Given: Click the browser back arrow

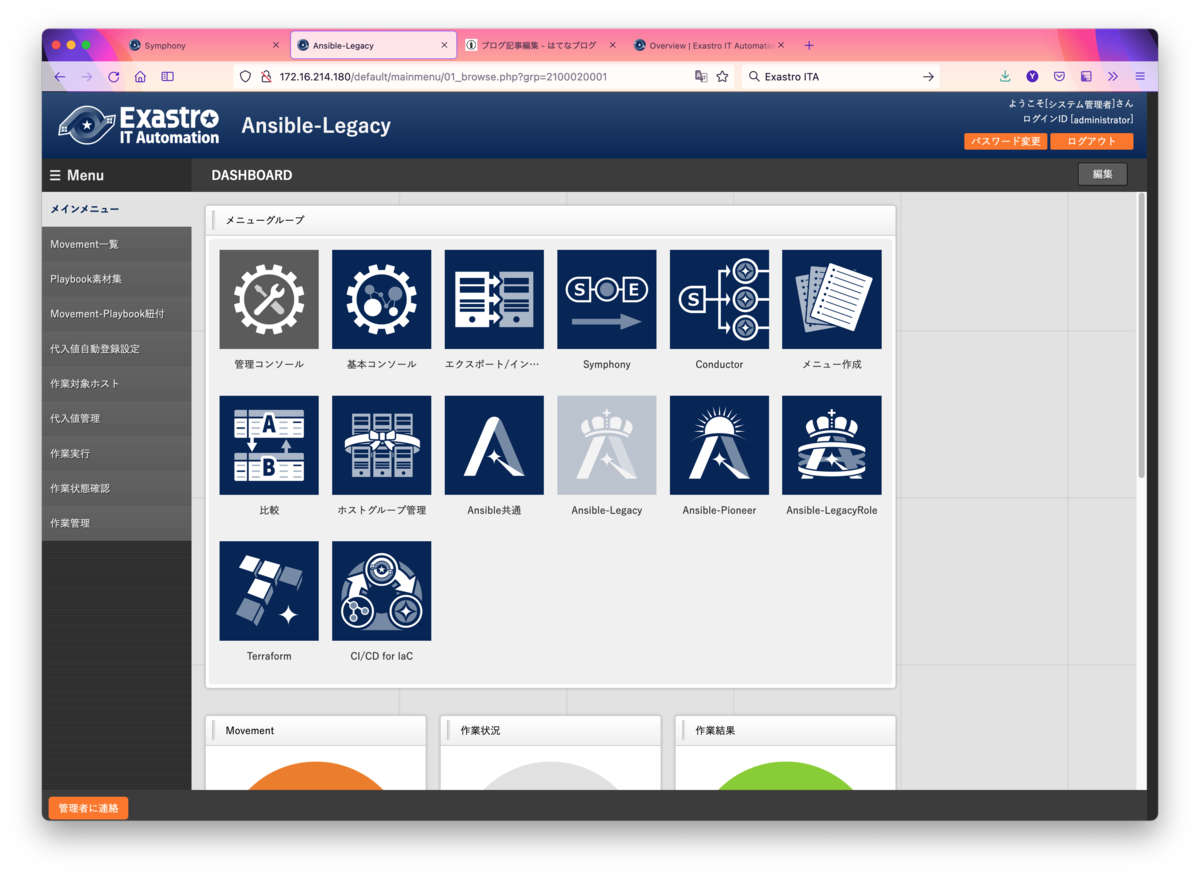Looking at the screenshot, I should (x=60, y=76).
